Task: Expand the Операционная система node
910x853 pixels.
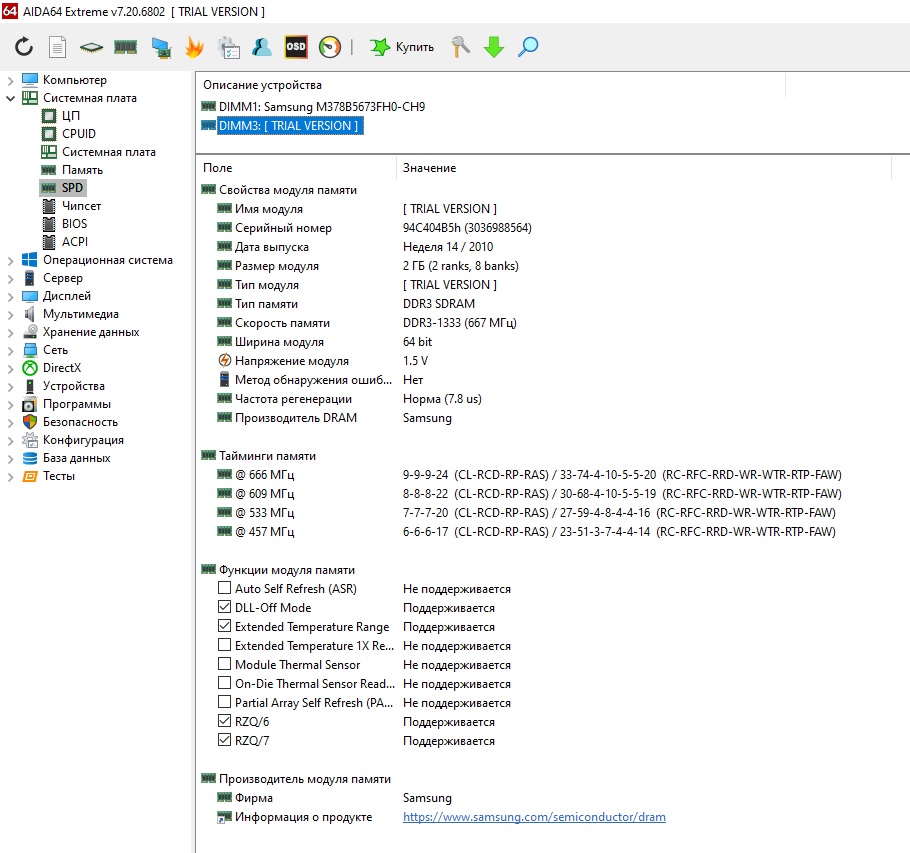Action: [10, 260]
